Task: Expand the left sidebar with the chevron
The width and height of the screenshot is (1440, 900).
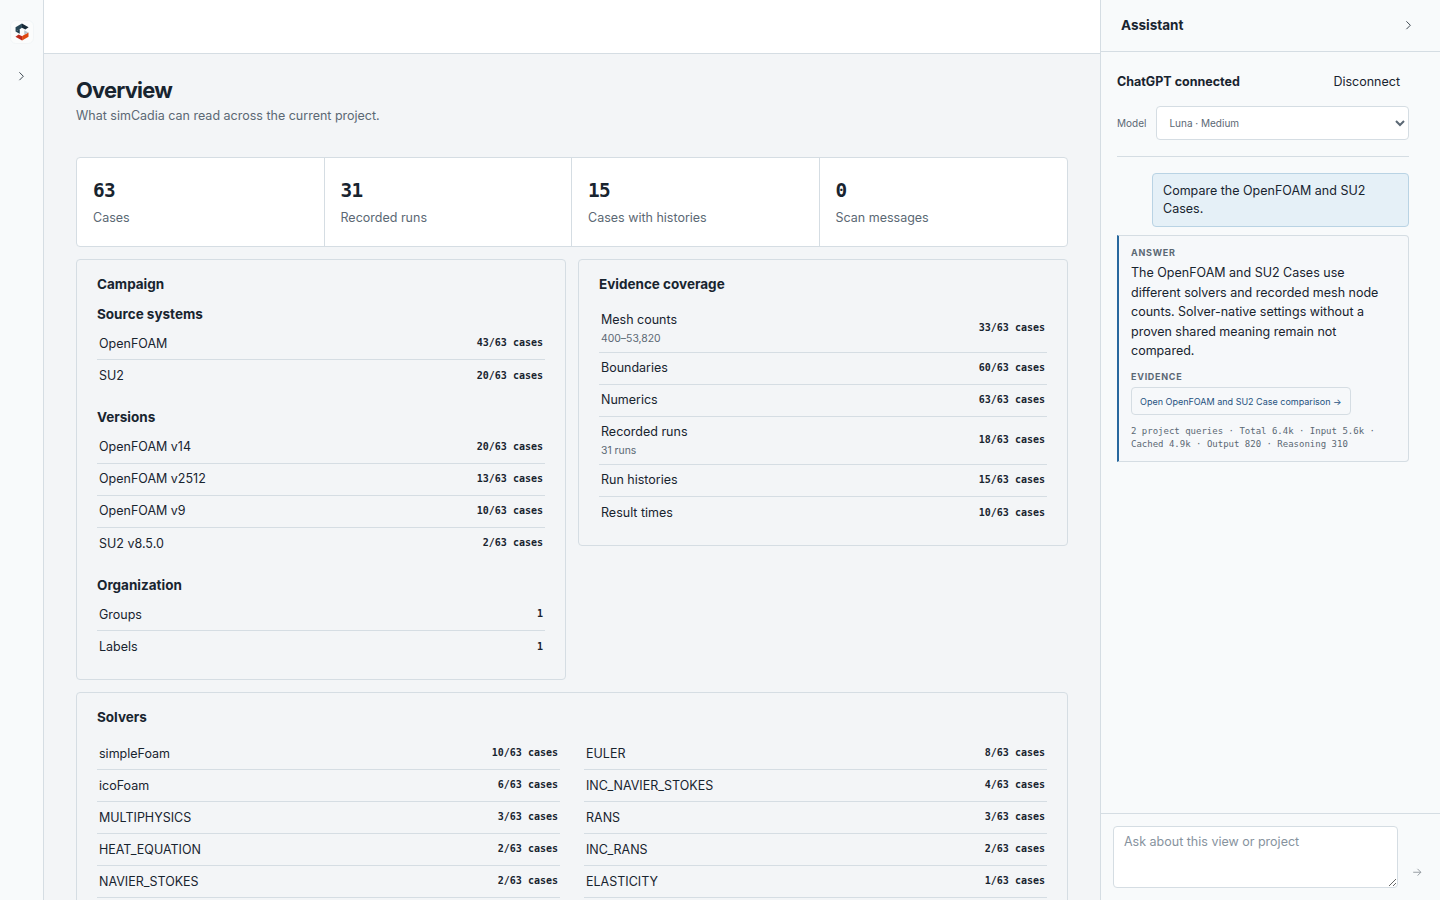Action: tap(21, 76)
